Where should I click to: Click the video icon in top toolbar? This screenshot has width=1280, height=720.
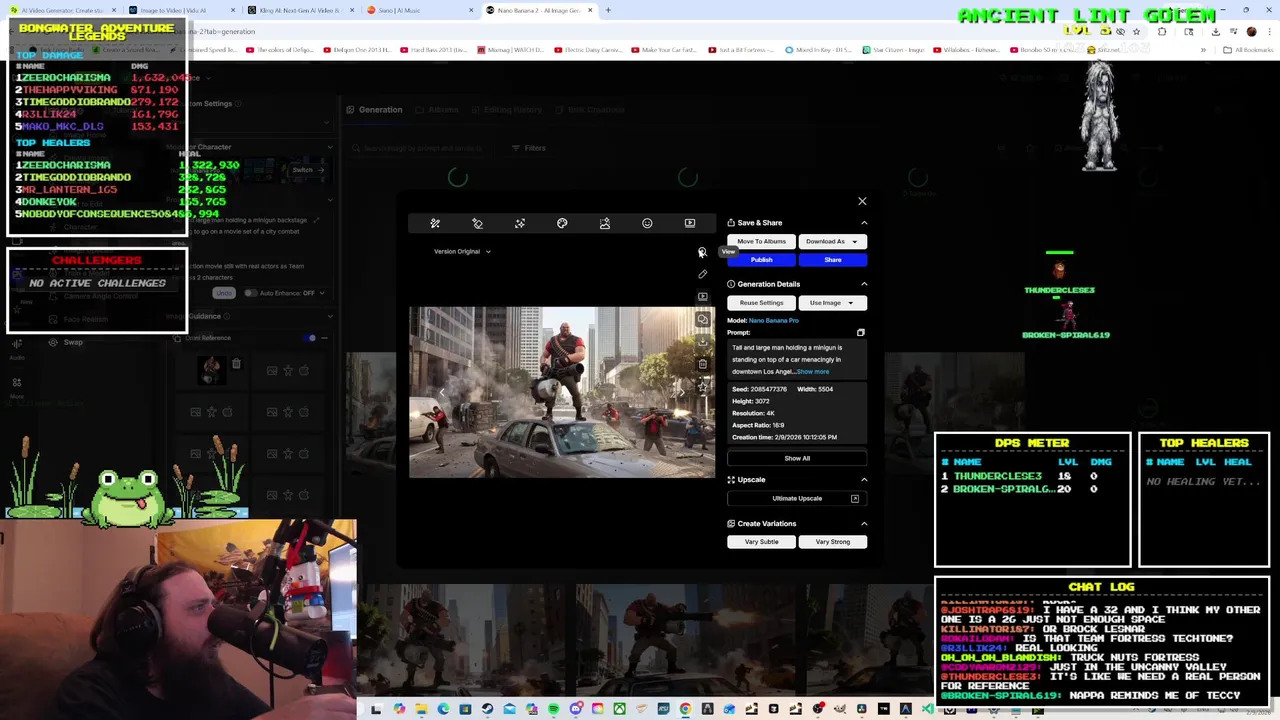(x=690, y=223)
